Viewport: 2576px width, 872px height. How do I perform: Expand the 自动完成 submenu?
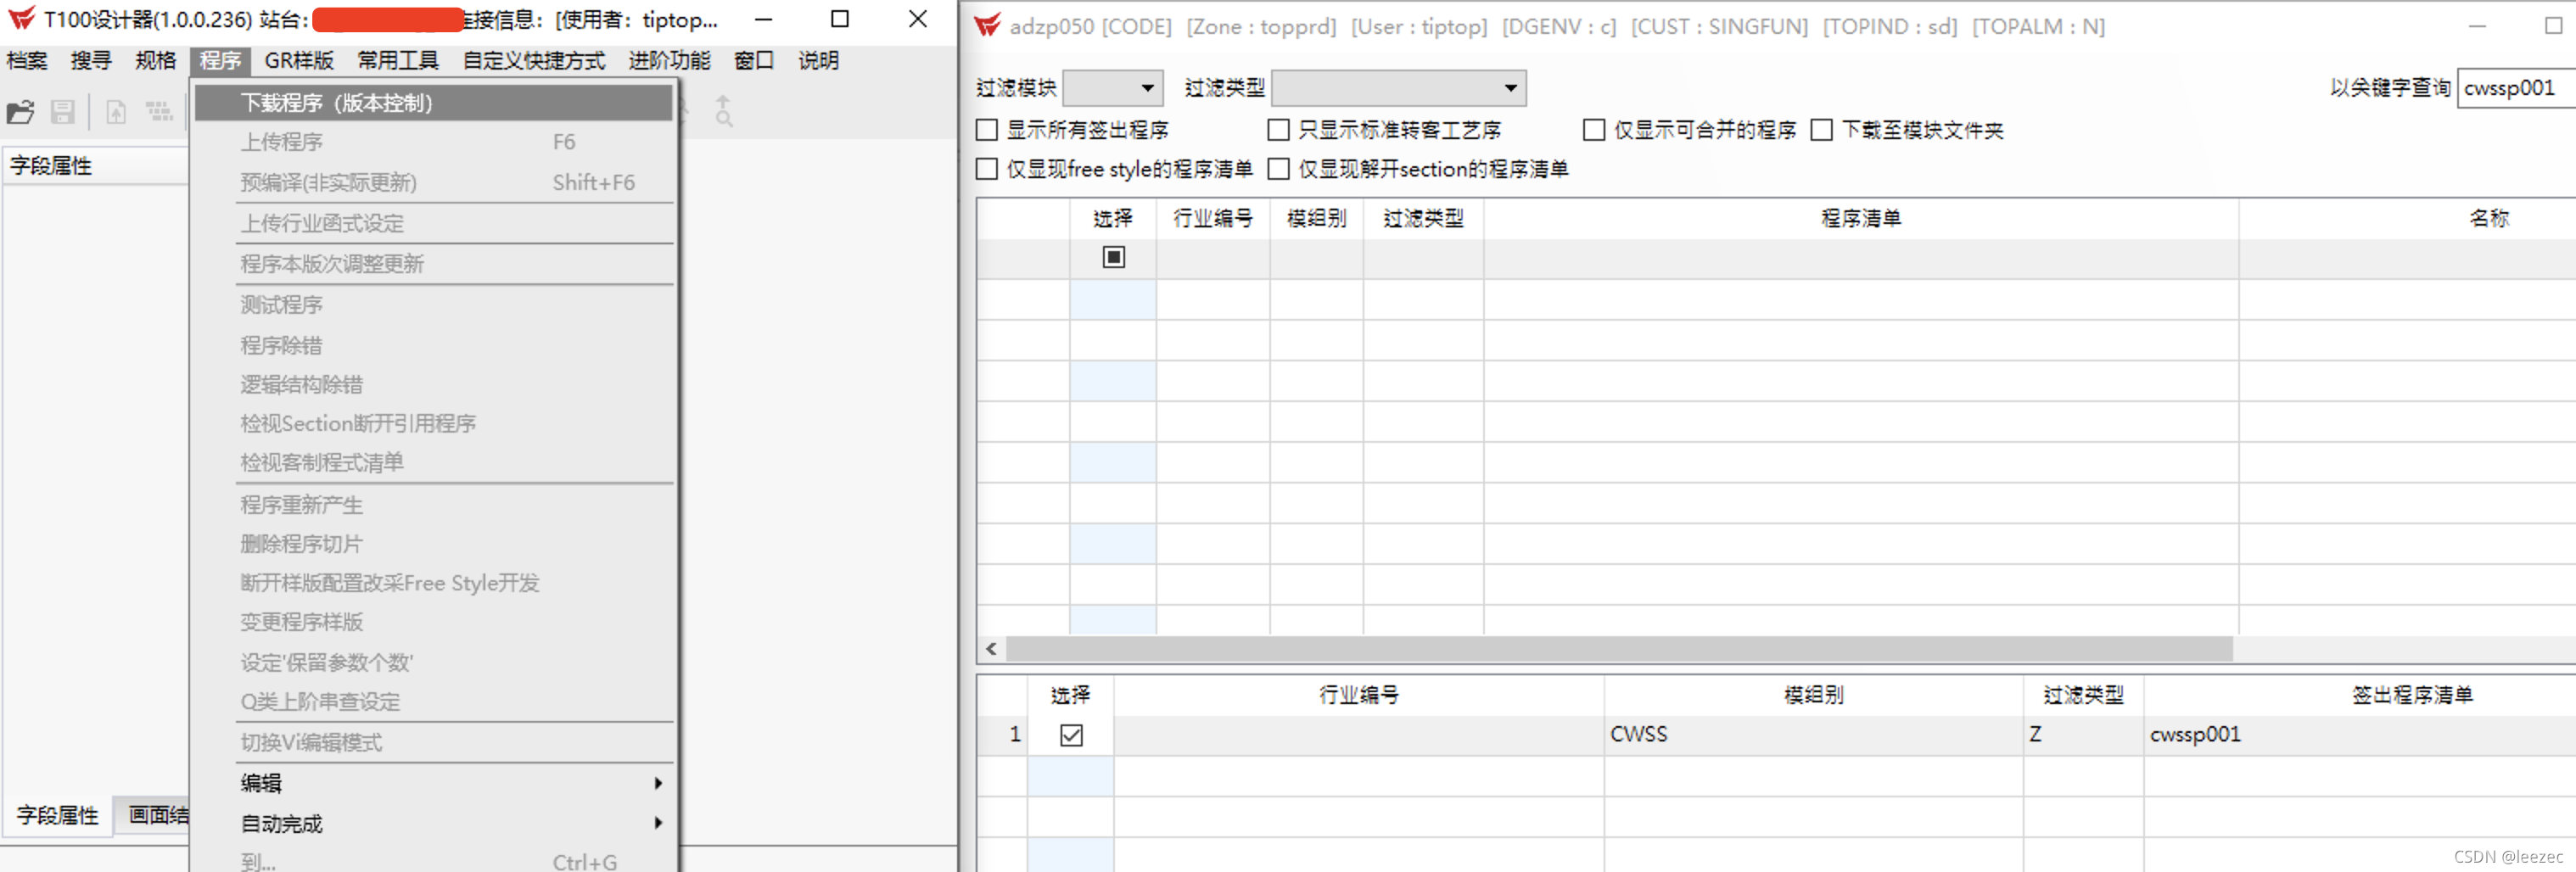coord(433,823)
